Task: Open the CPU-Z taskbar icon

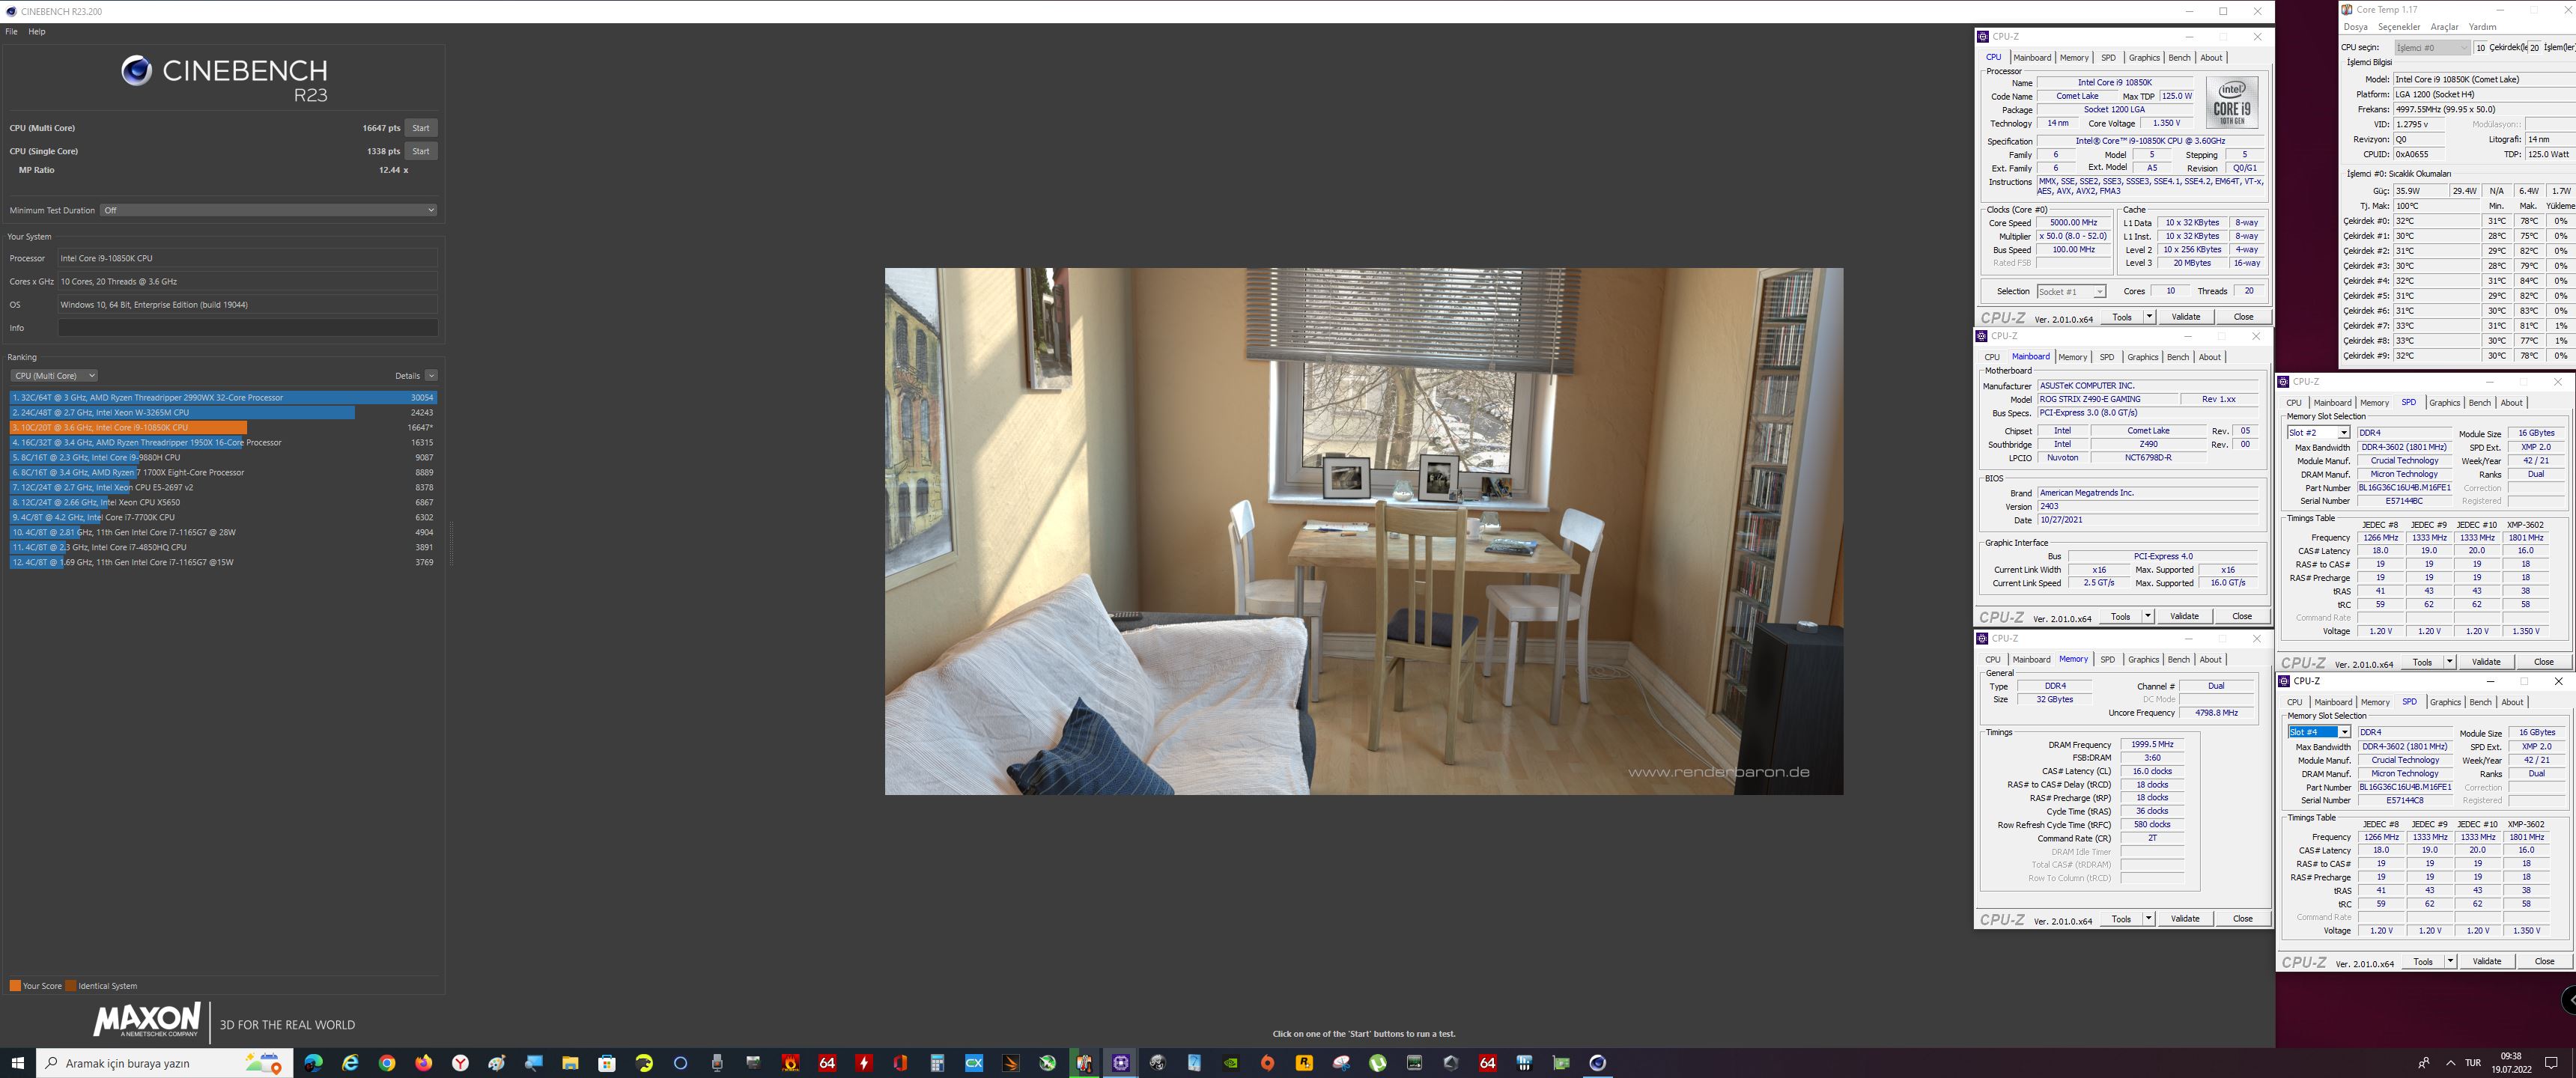Action: click(x=1121, y=1063)
